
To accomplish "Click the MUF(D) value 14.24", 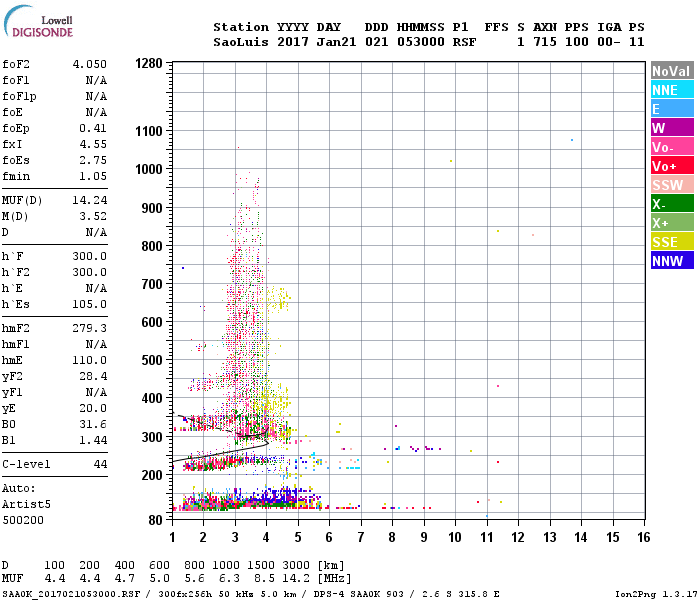I will click(90, 200).
